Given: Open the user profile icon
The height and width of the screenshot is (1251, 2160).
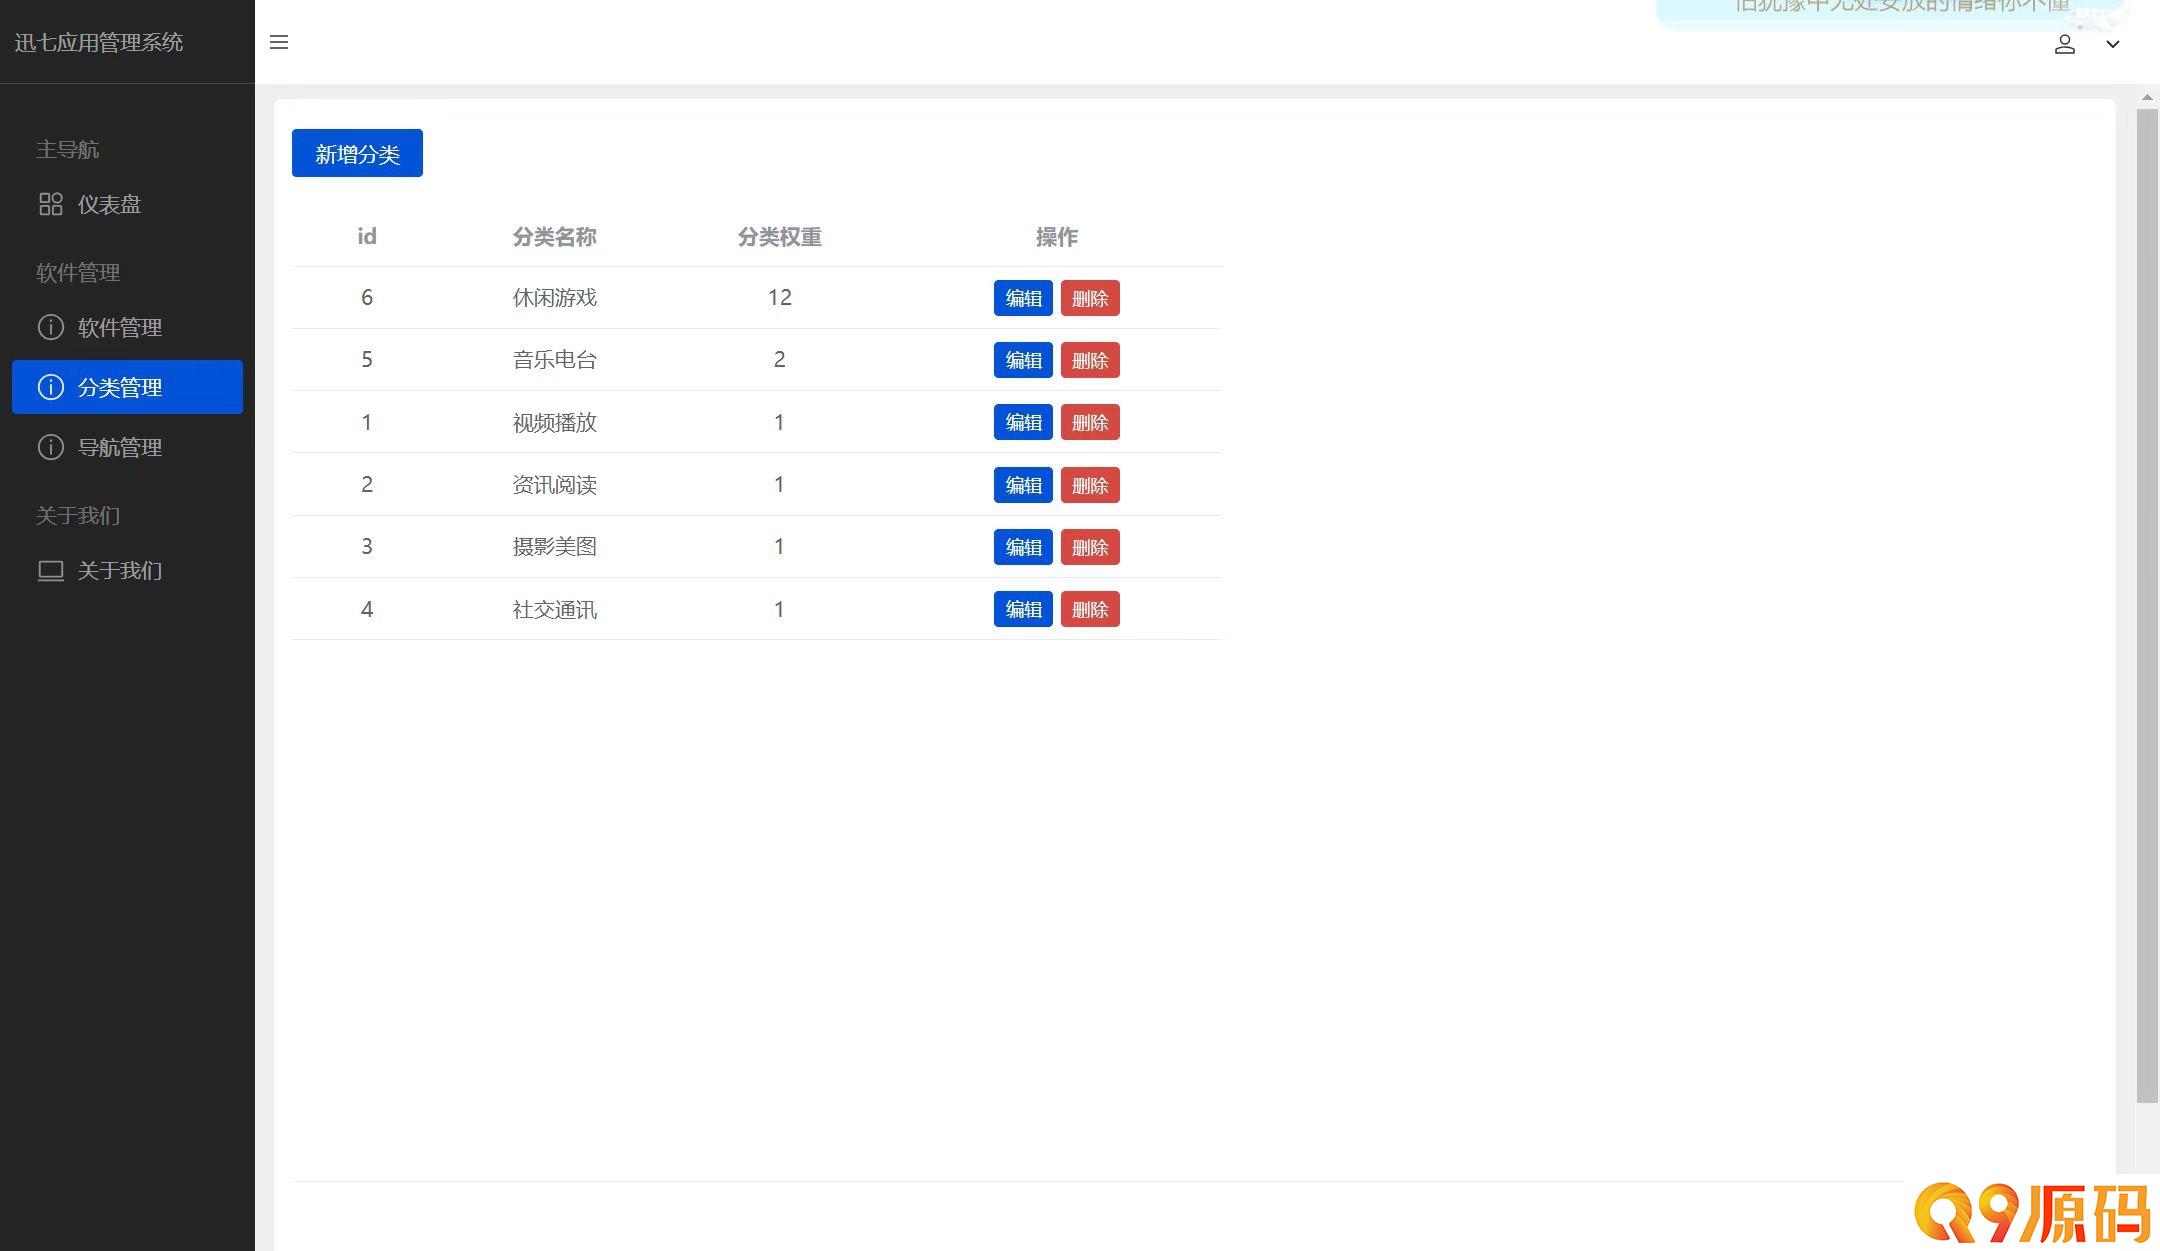Looking at the screenshot, I should pos(2064,44).
